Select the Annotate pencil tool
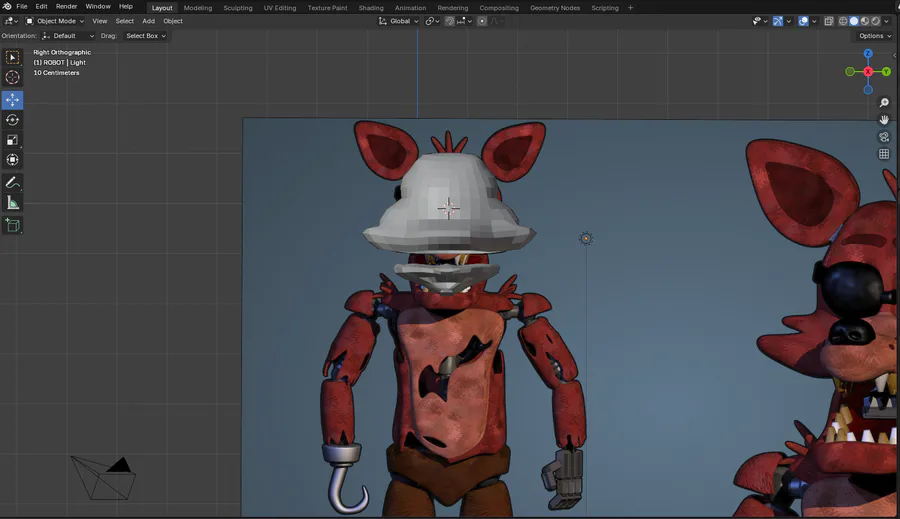Viewport: 900px width, 519px height. tap(12, 183)
